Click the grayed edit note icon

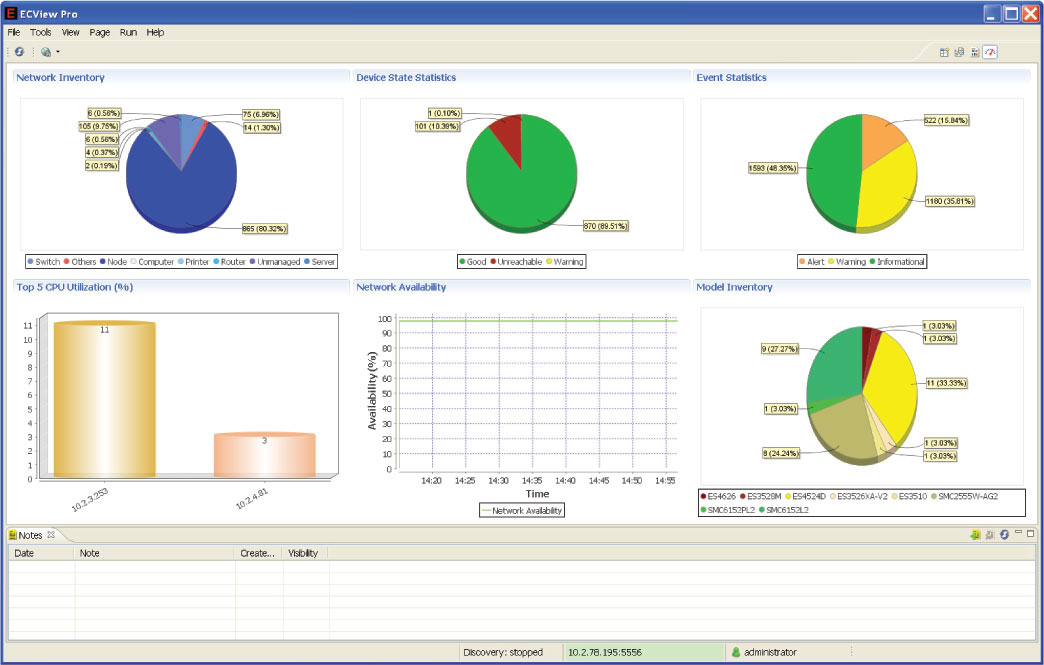click(x=989, y=534)
